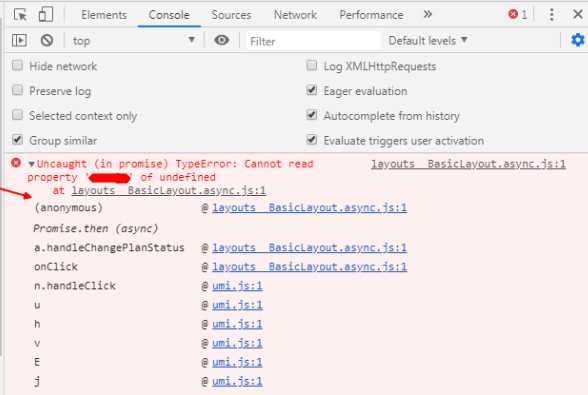Enable Hide network checkbox
The width and height of the screenshot is (588, 395).
[x=17, y=66]
